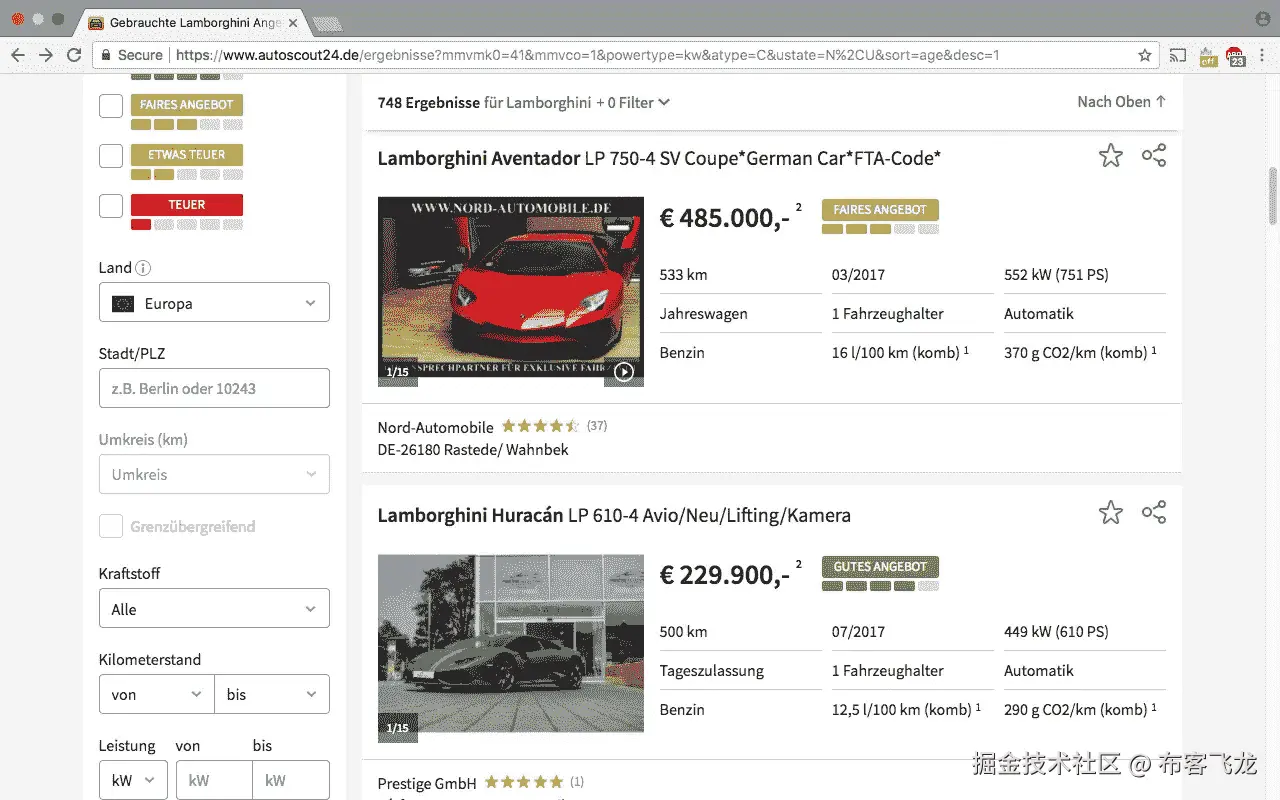Click the 'Tageszulassung' text
The width and height of the screenshot is (1280, 800).
(711, 671)
